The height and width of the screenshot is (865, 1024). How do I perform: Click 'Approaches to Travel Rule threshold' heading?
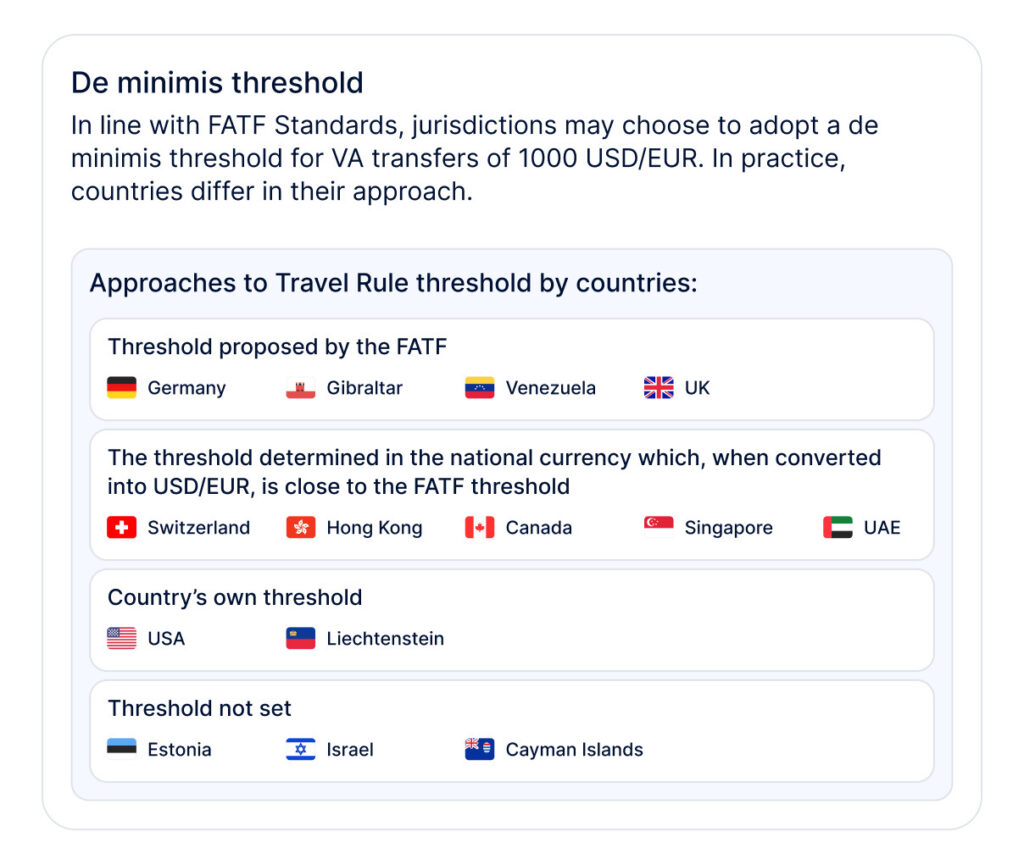point(393,283)
